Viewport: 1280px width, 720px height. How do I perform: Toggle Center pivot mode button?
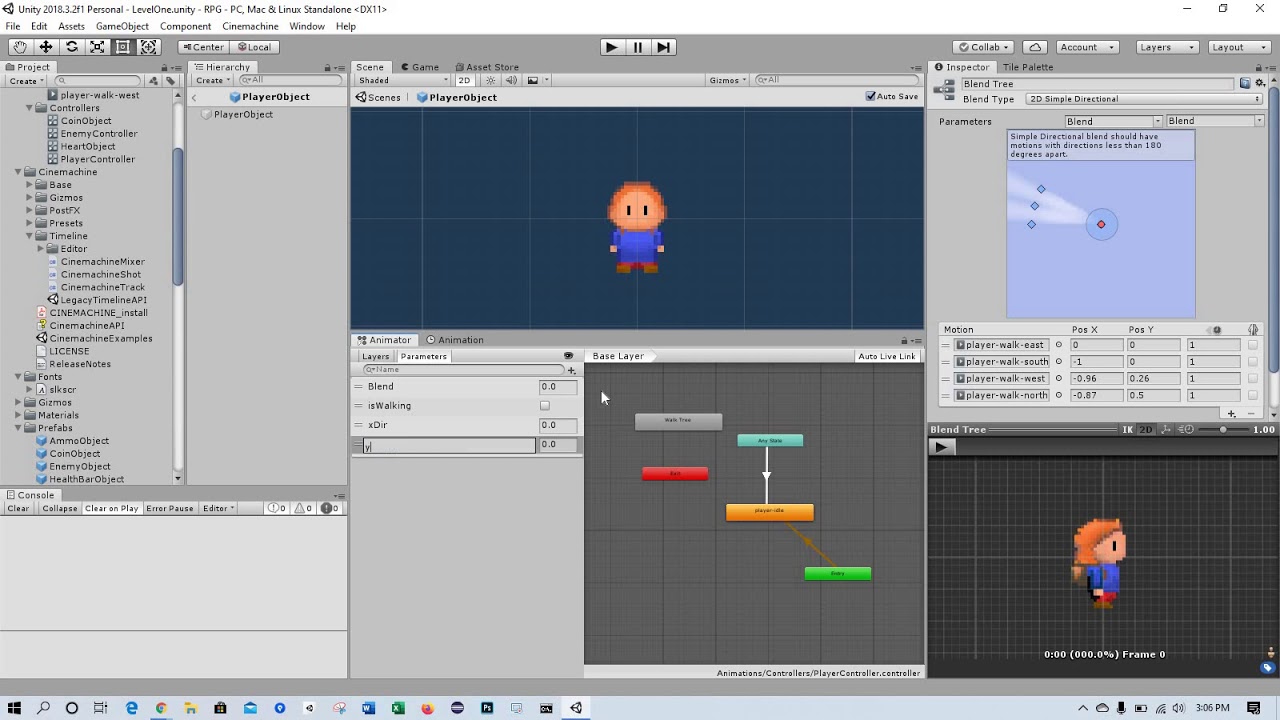coord(202,47)
